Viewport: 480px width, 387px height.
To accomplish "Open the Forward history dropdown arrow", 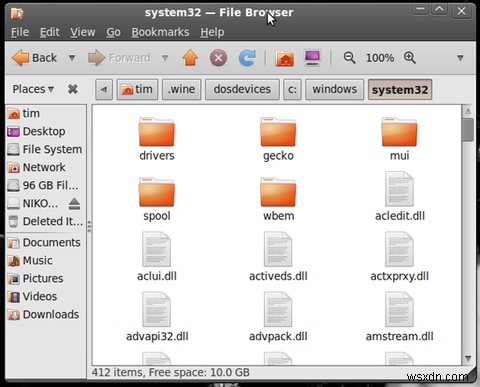I will click(x=165, y=58).
